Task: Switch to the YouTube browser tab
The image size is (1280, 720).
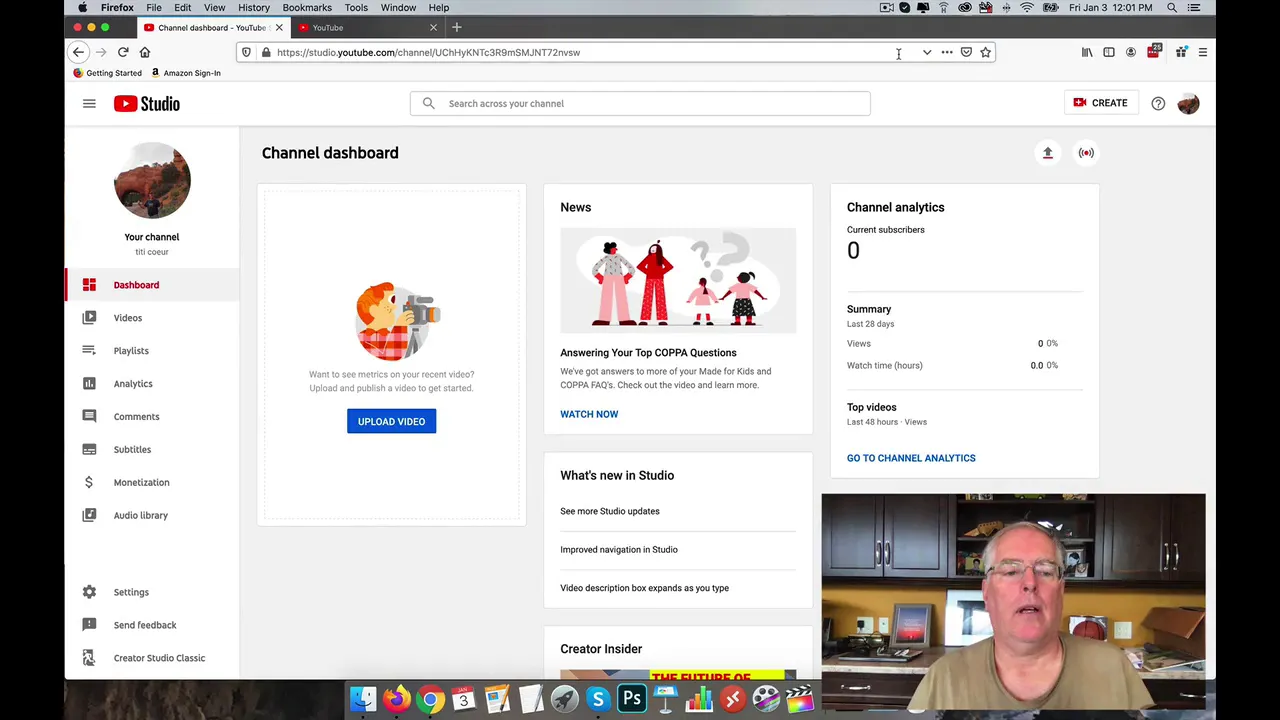Action: click(367, 27)
